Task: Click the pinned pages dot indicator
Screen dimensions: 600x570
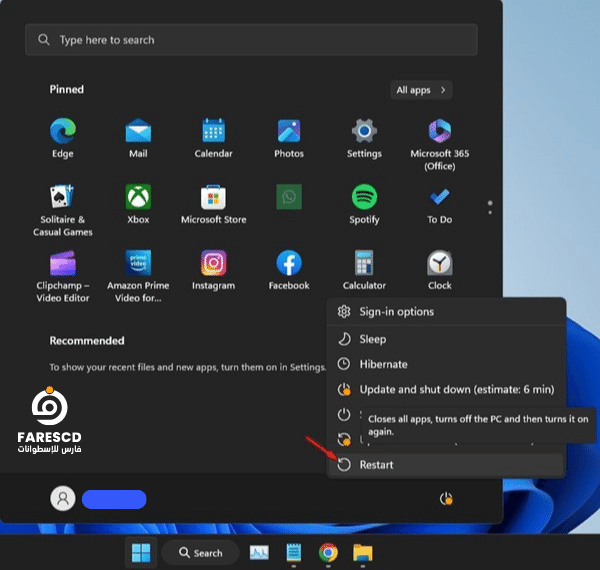Action: (490, 207)
